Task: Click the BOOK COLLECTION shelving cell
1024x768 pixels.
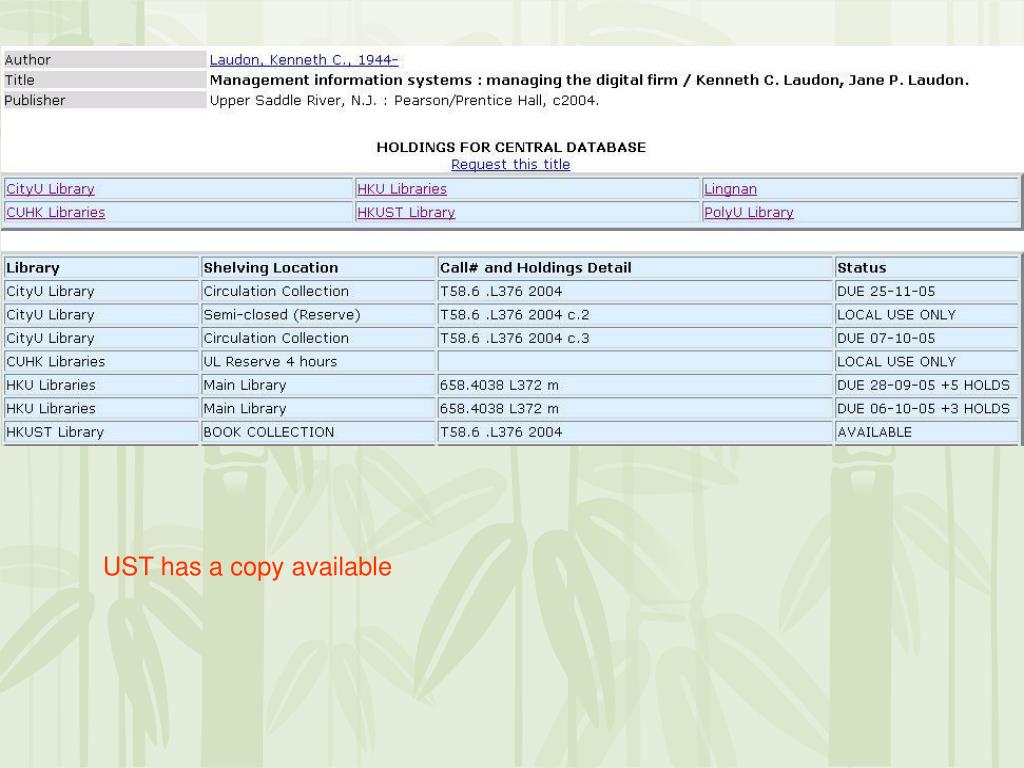Action: 318,432
